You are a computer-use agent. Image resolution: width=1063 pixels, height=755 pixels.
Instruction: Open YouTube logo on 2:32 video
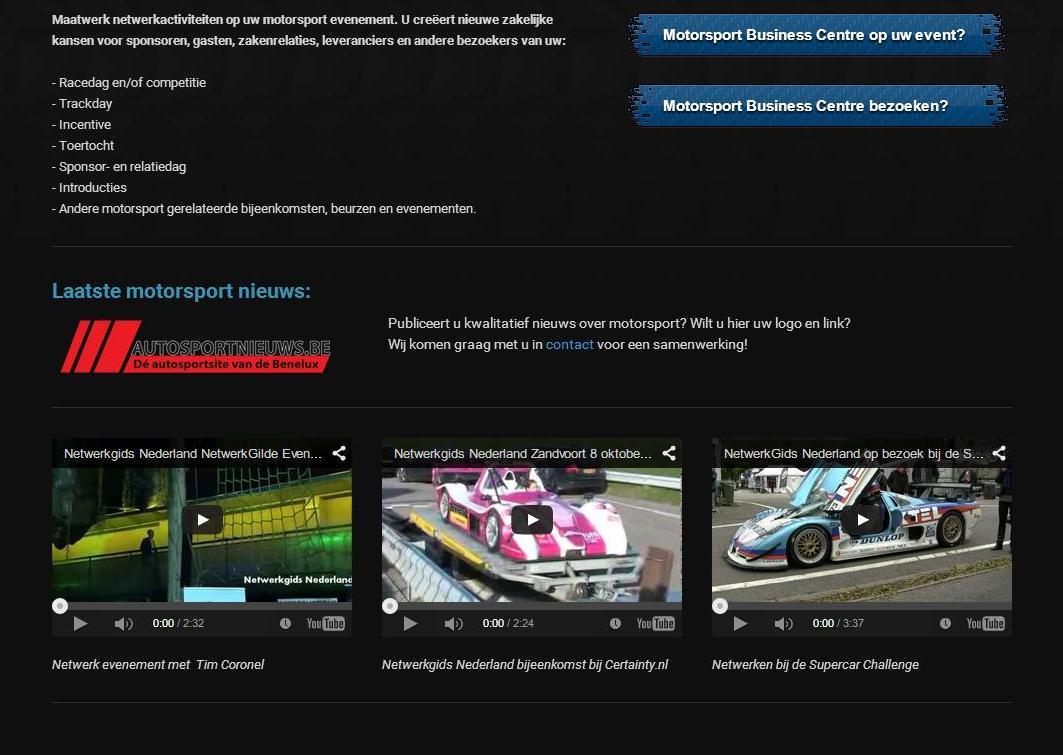325,624
